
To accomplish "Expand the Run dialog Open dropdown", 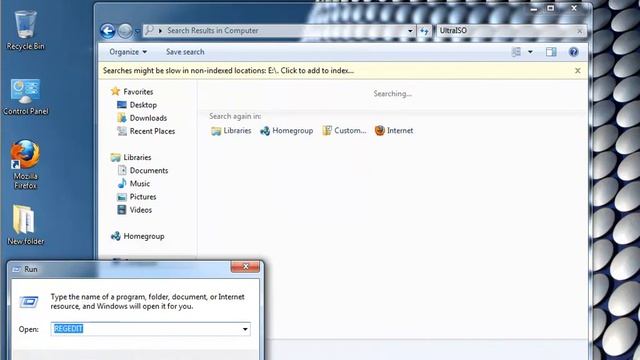I will pyautogui.click(x=245, y=329).
